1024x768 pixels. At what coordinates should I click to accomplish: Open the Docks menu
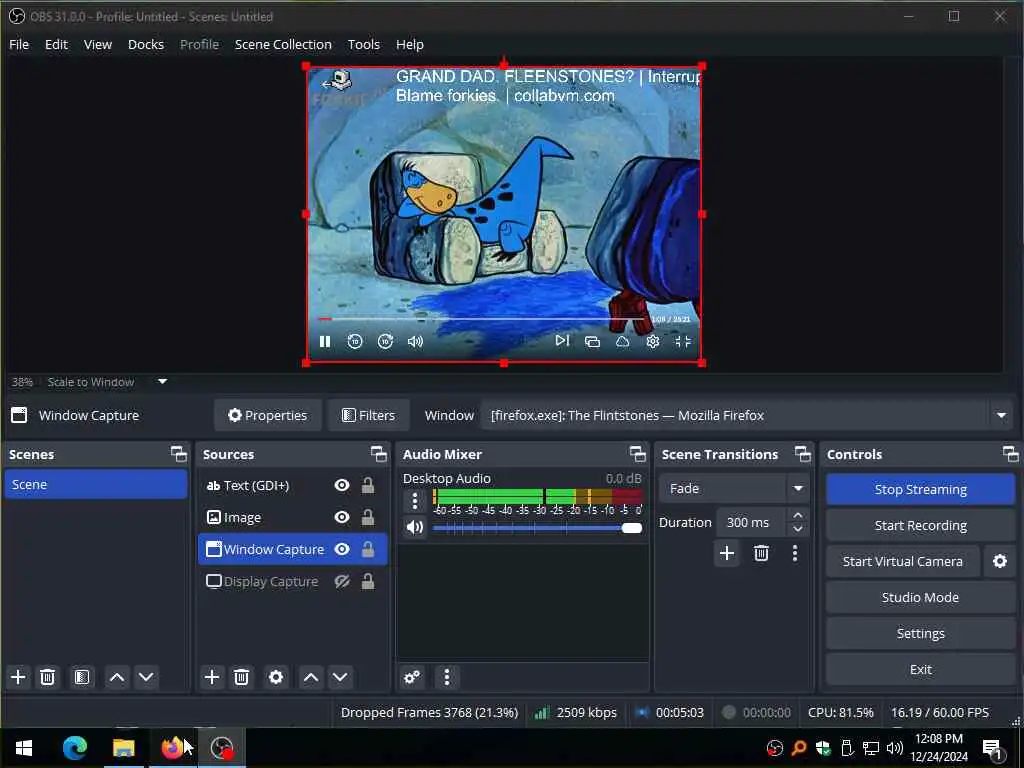[x=146, y=44]
